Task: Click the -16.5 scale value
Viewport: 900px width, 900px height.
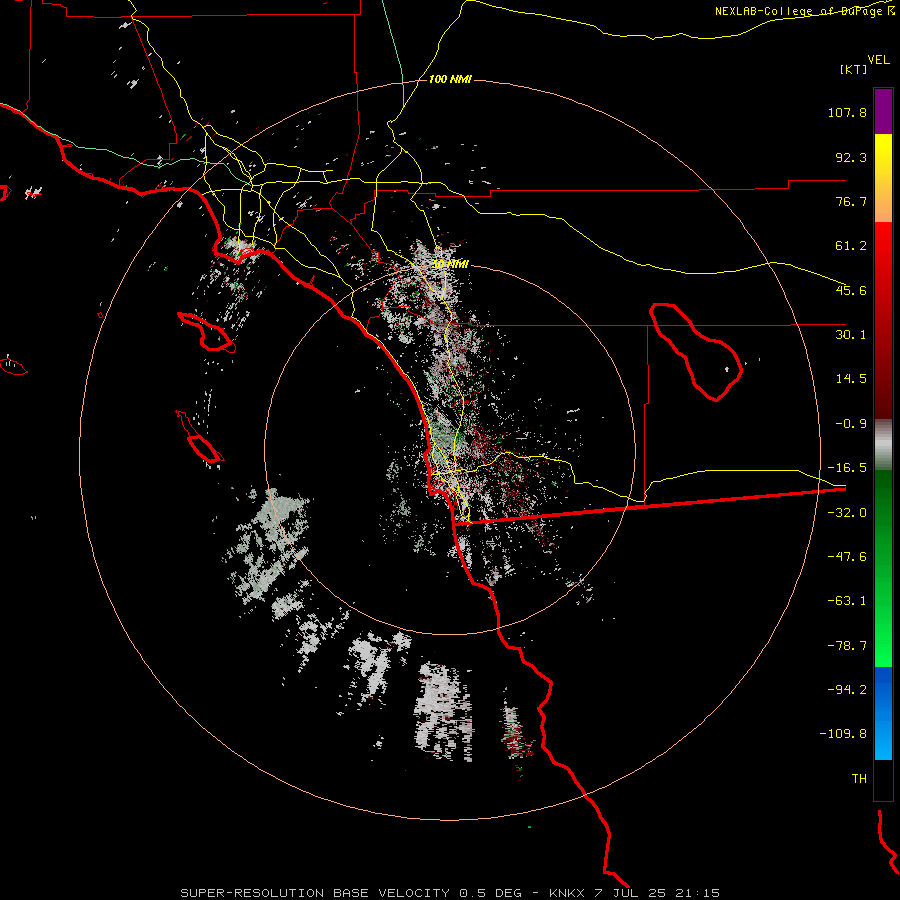Action: coord(847,468)
